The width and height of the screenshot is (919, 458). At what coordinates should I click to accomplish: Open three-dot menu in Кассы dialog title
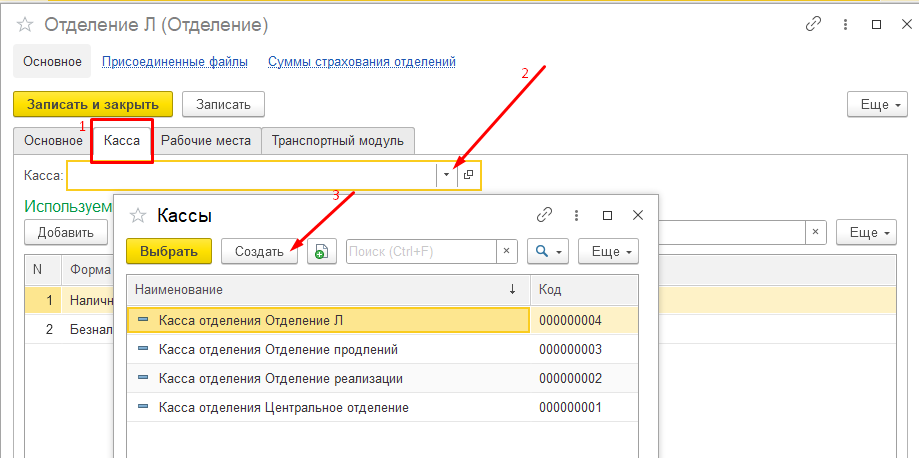(576, 215)
